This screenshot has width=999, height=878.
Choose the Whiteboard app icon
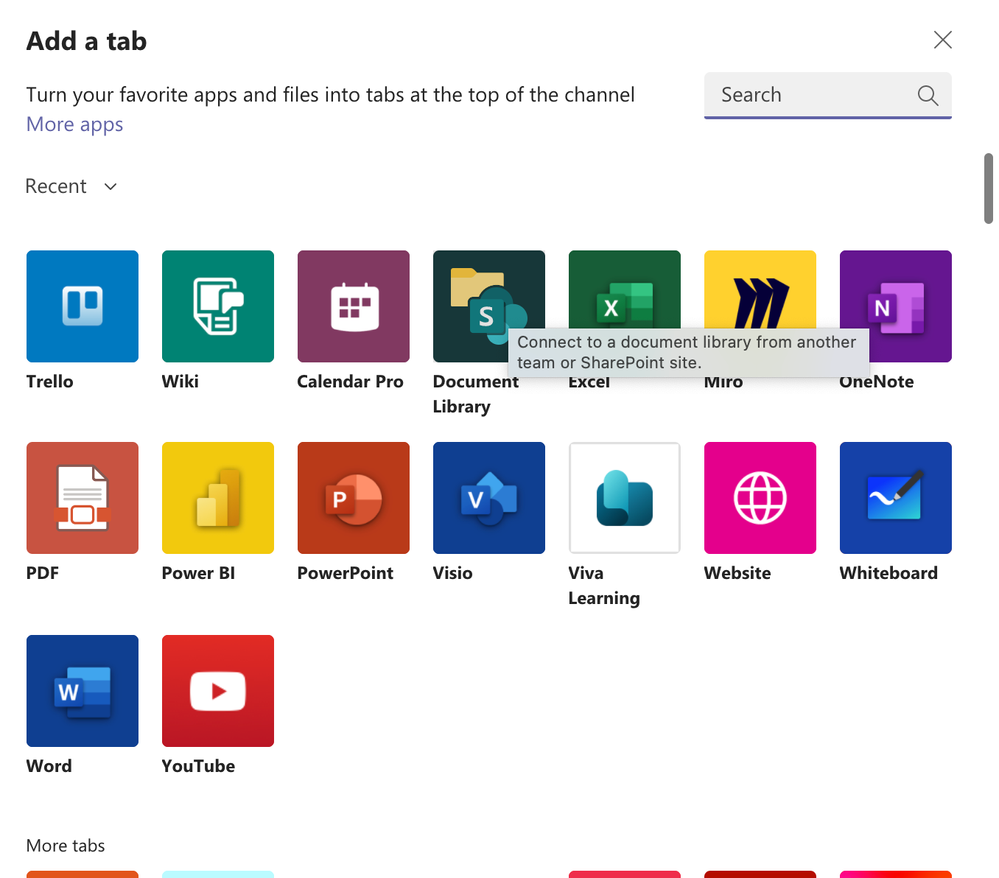tap(895, 498)
